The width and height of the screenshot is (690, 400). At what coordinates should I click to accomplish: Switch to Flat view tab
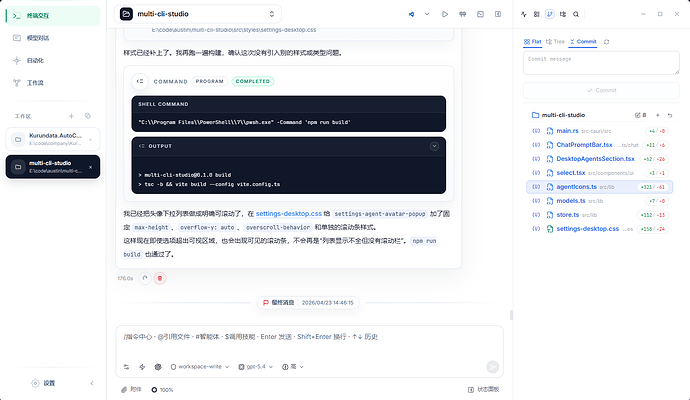pyautogui.click(x=532, y=41)
